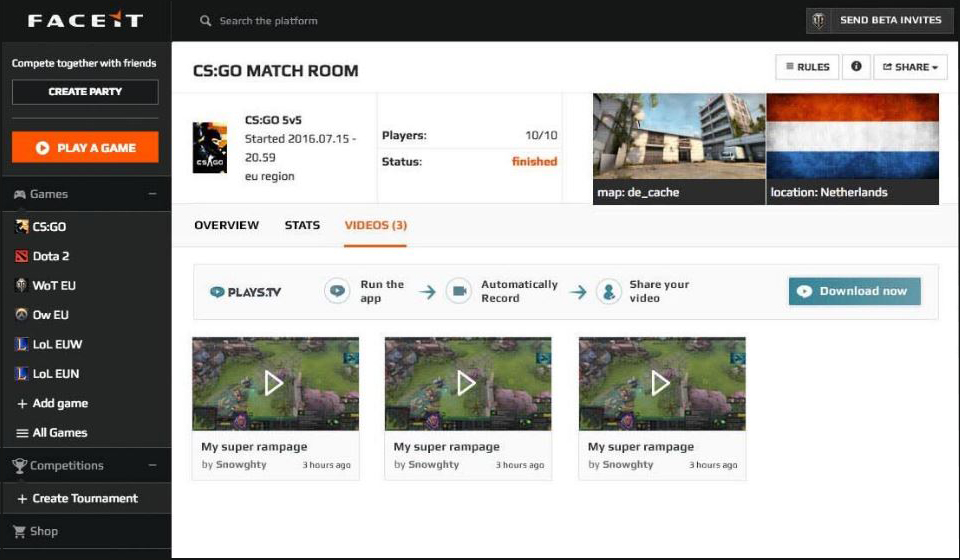Click the World of Tanks badge icon
The image size is (960, 560).
pos(818,20)
